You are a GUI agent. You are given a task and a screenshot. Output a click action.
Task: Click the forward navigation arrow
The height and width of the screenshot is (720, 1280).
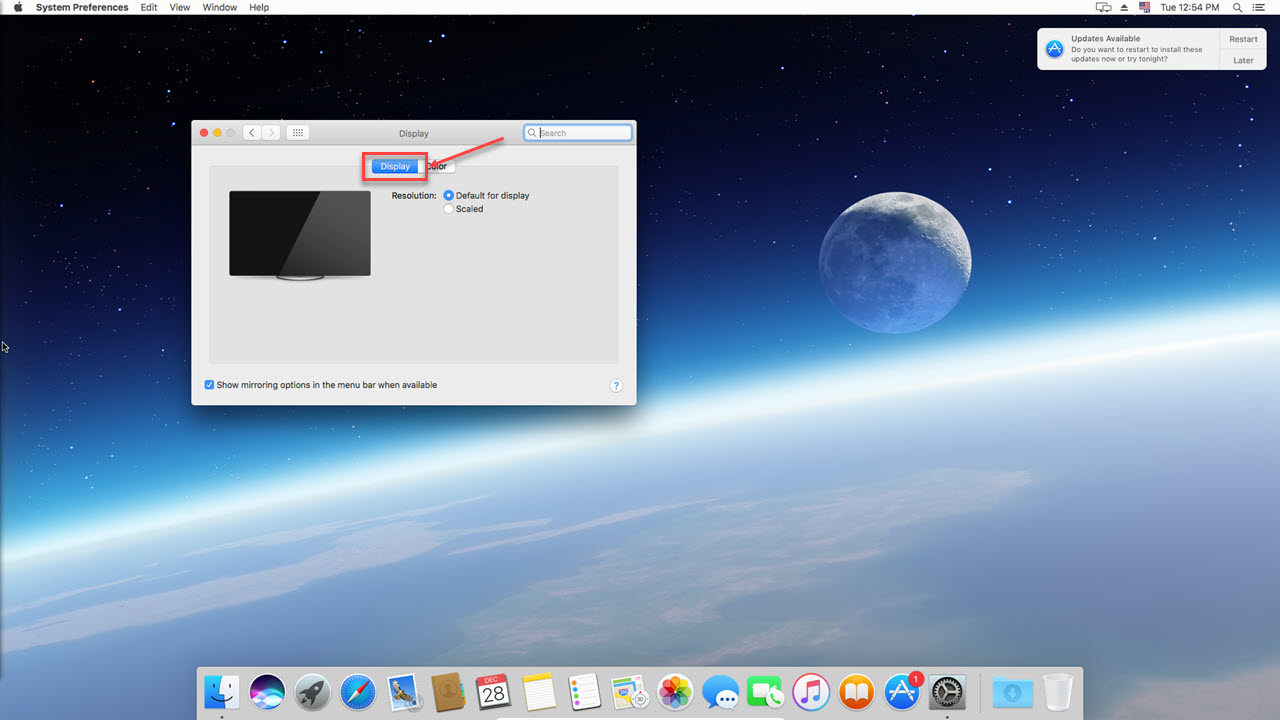coord(271,132)
